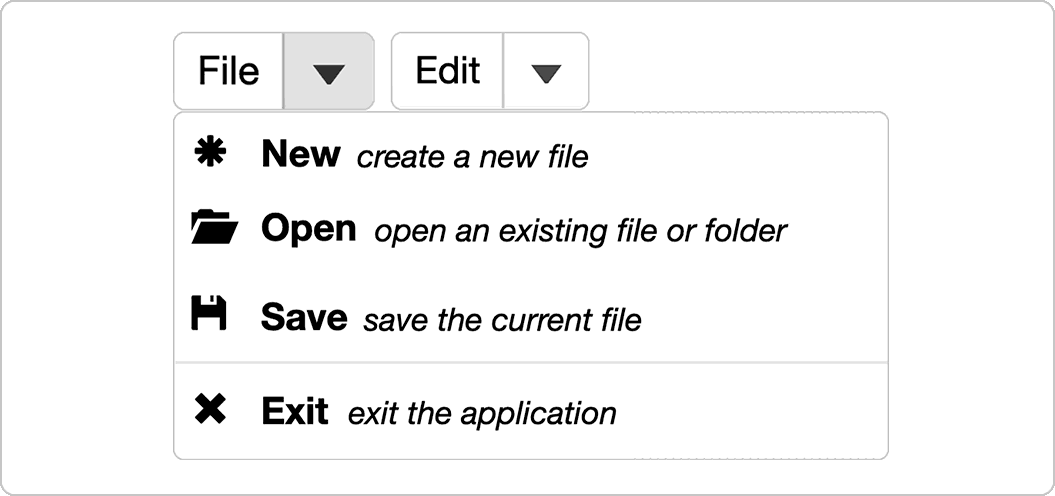This screenshot has height=496, width=1055.
Task: Choose the bold Open menu entry
Action: pos(309,229)
